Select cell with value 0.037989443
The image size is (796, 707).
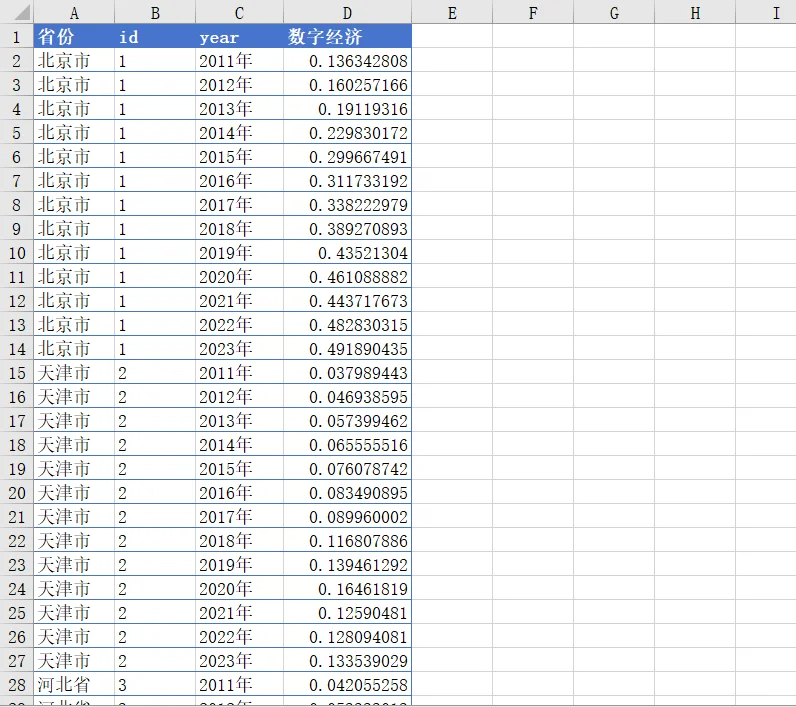[347, 373]
